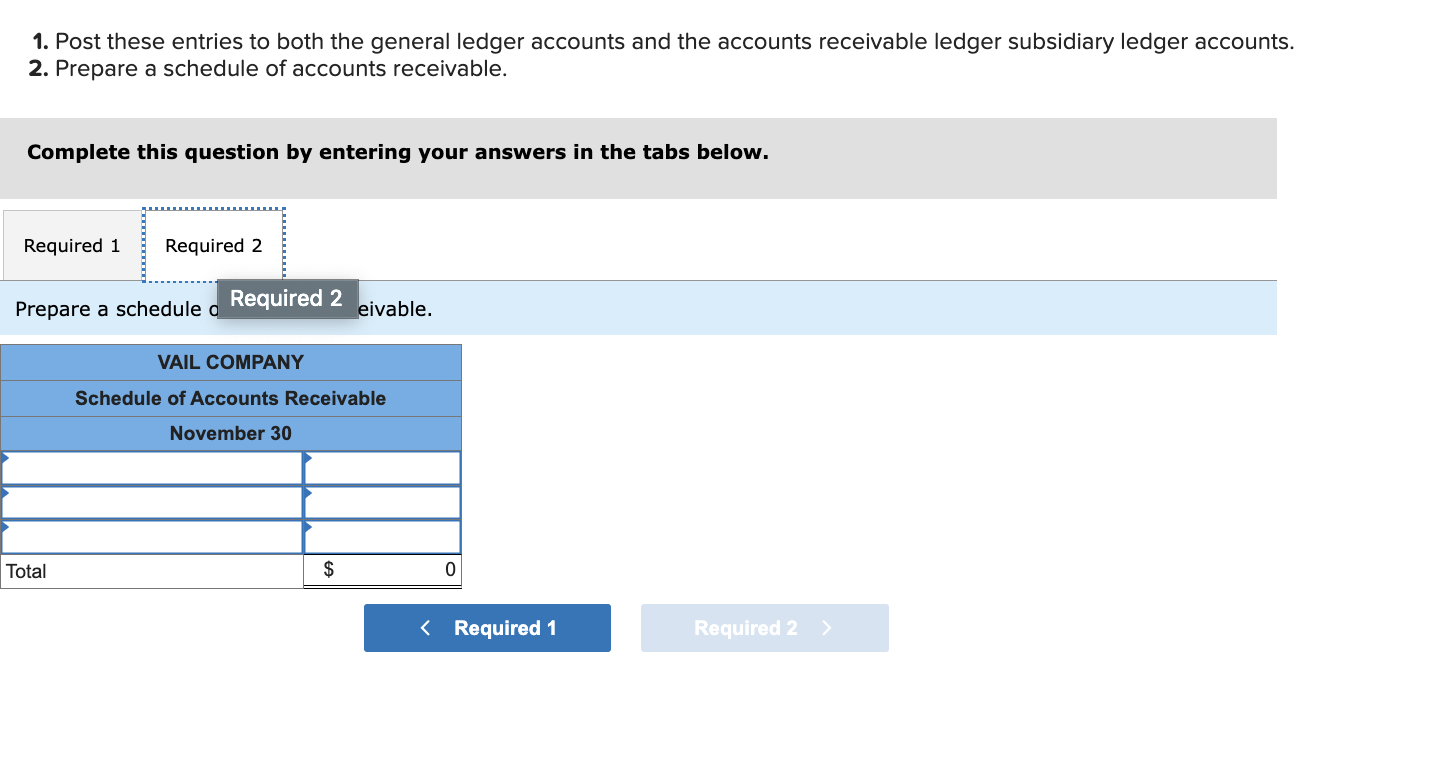Click the Total row label

26,571
